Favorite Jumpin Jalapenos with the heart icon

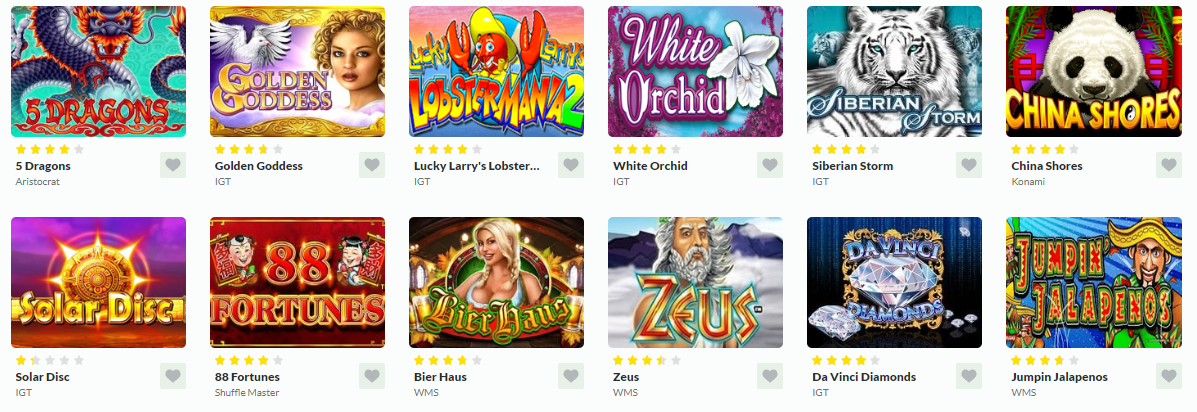1169,375
